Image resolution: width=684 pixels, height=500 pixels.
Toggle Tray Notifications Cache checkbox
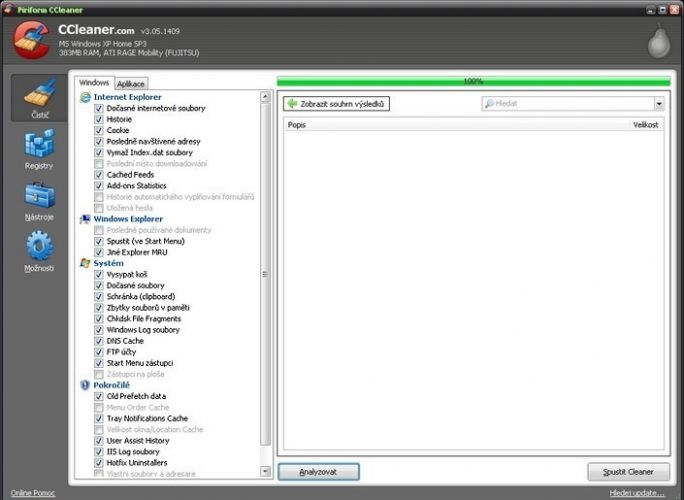pyautogui.click(x=99, y=419)
